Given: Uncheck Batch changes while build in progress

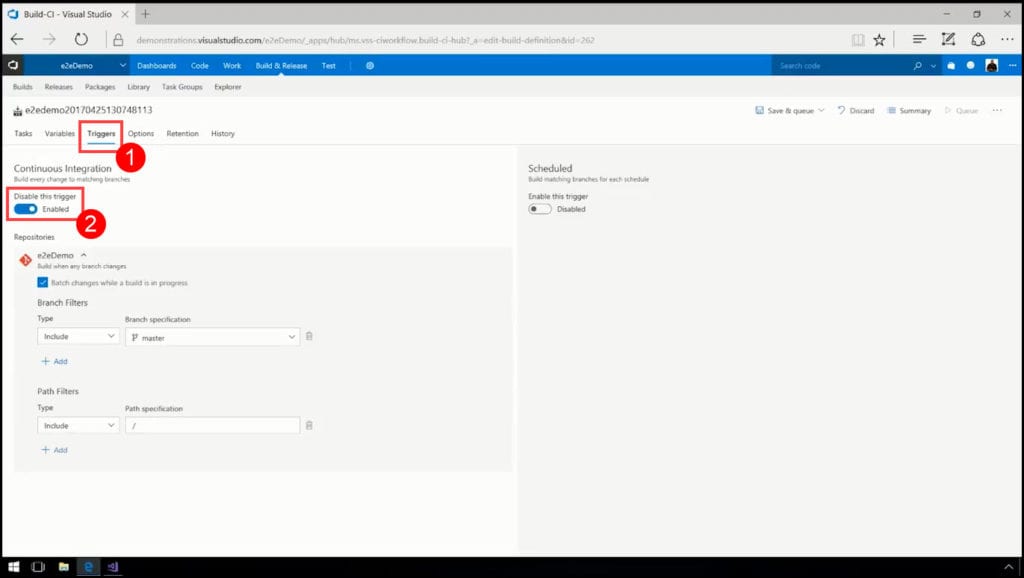Looking at the screenshot, I should pos(42,282).
